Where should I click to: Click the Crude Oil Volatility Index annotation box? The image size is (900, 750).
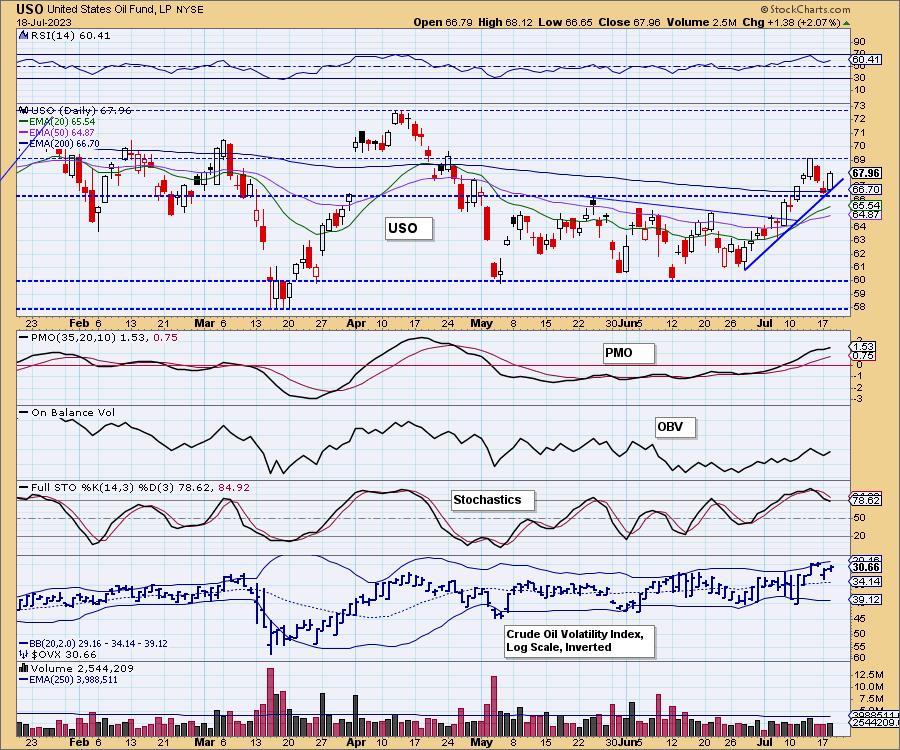point(580,641)
